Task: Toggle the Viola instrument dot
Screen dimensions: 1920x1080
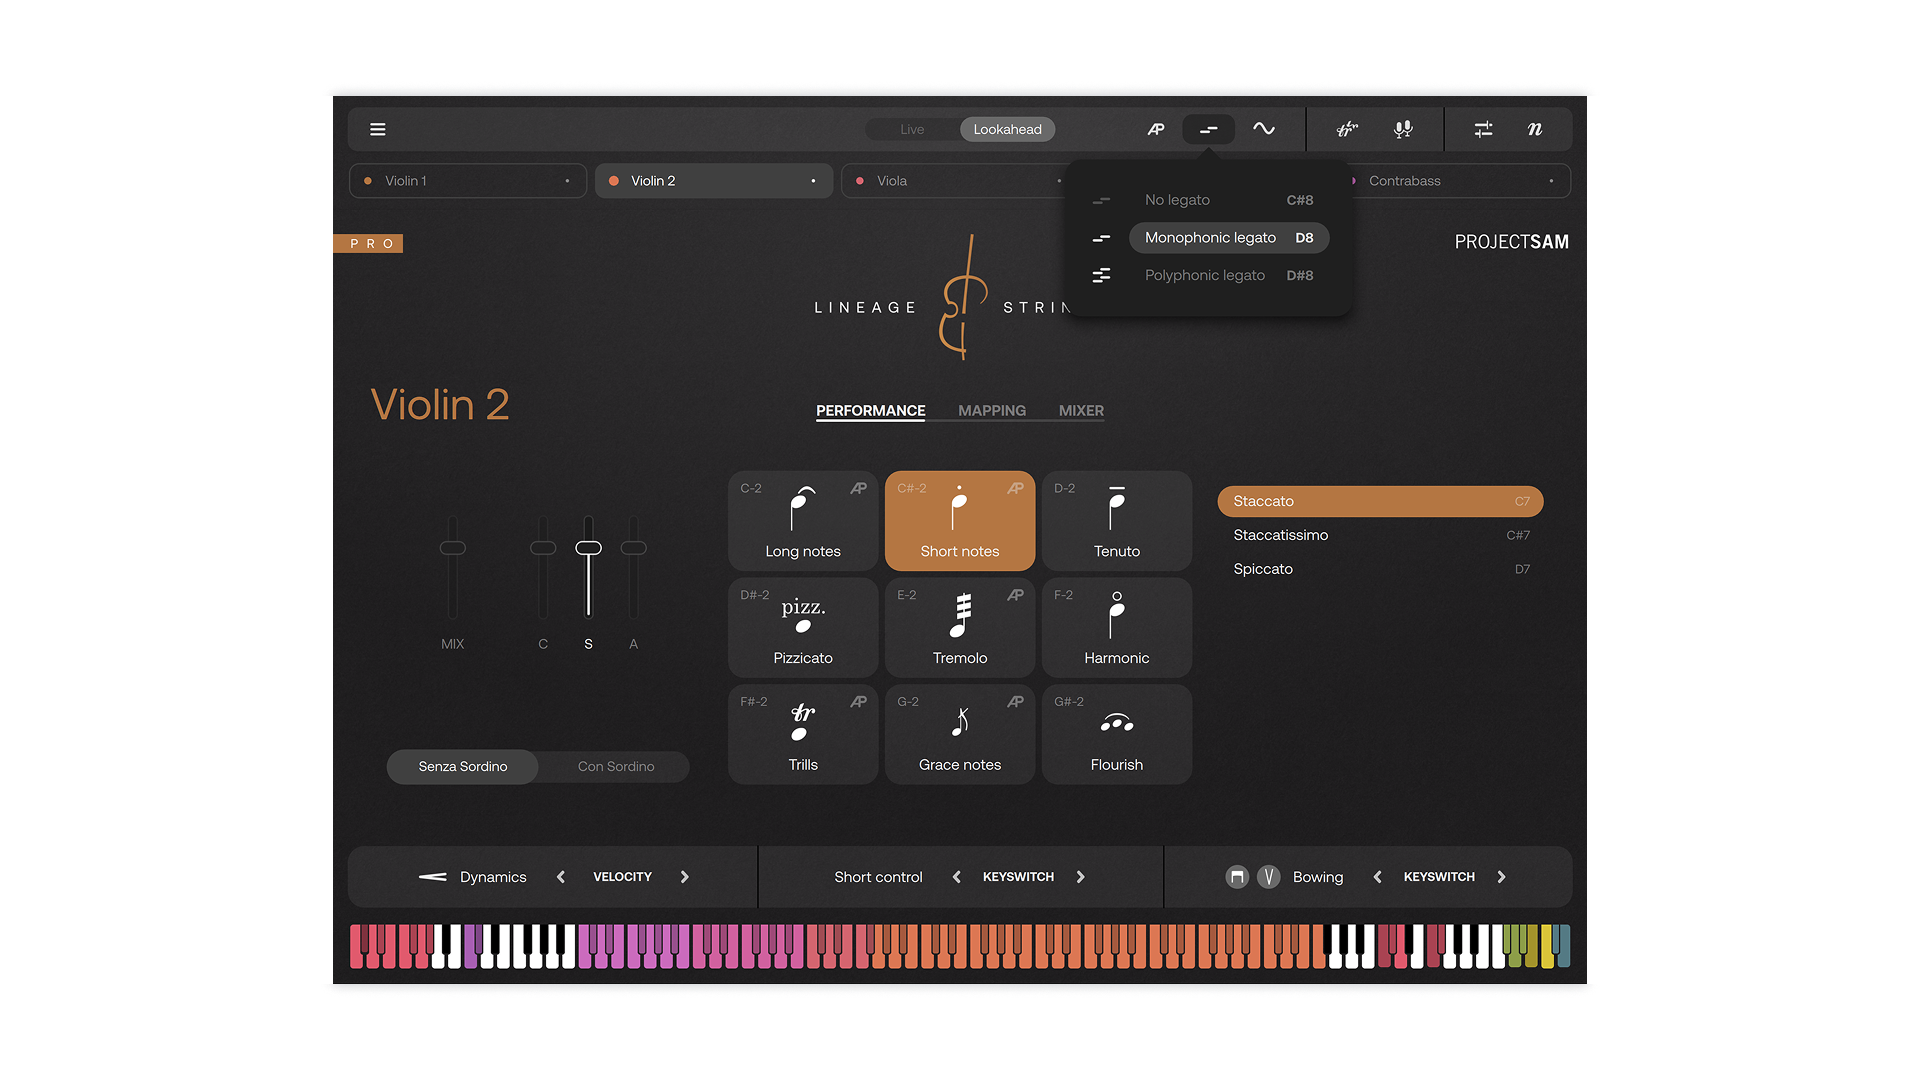Action: pos(860,181)
